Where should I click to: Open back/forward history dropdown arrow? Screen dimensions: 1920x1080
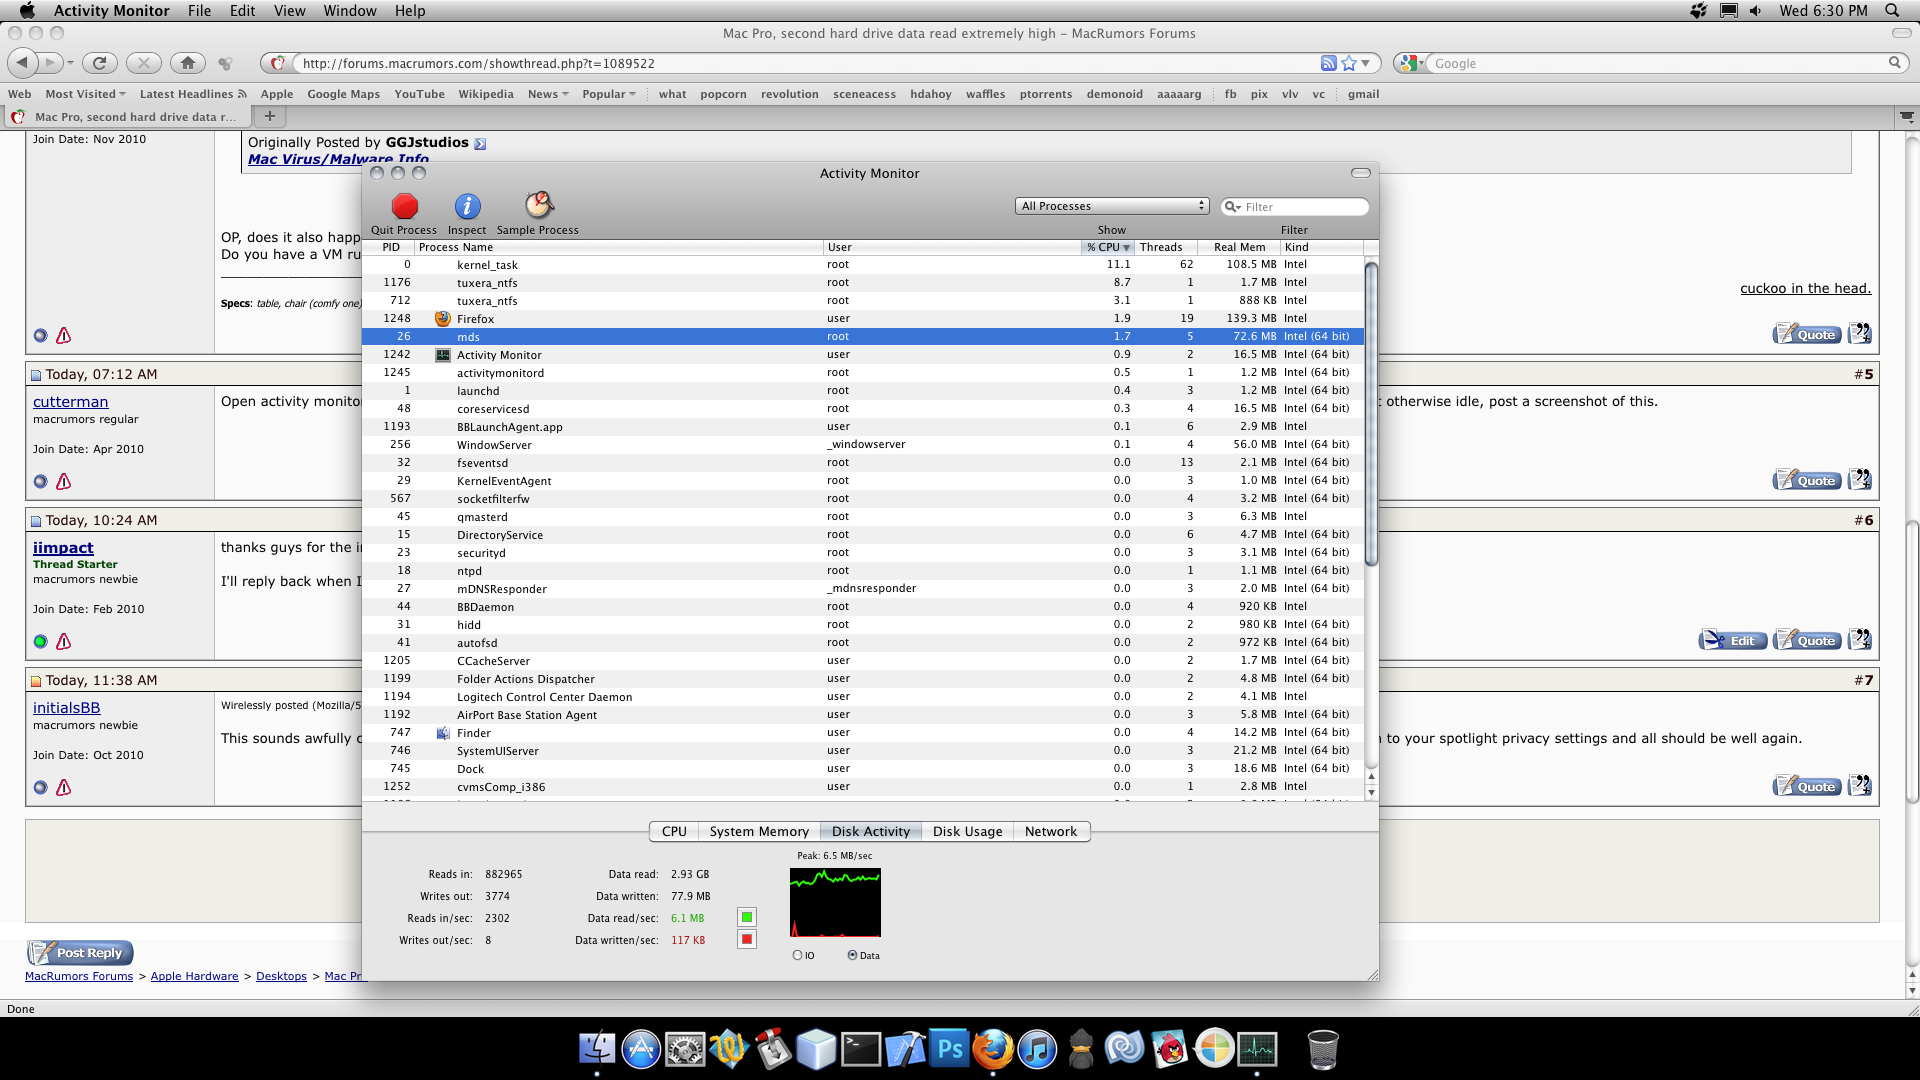pyautogui.click(x=70, y=63)
